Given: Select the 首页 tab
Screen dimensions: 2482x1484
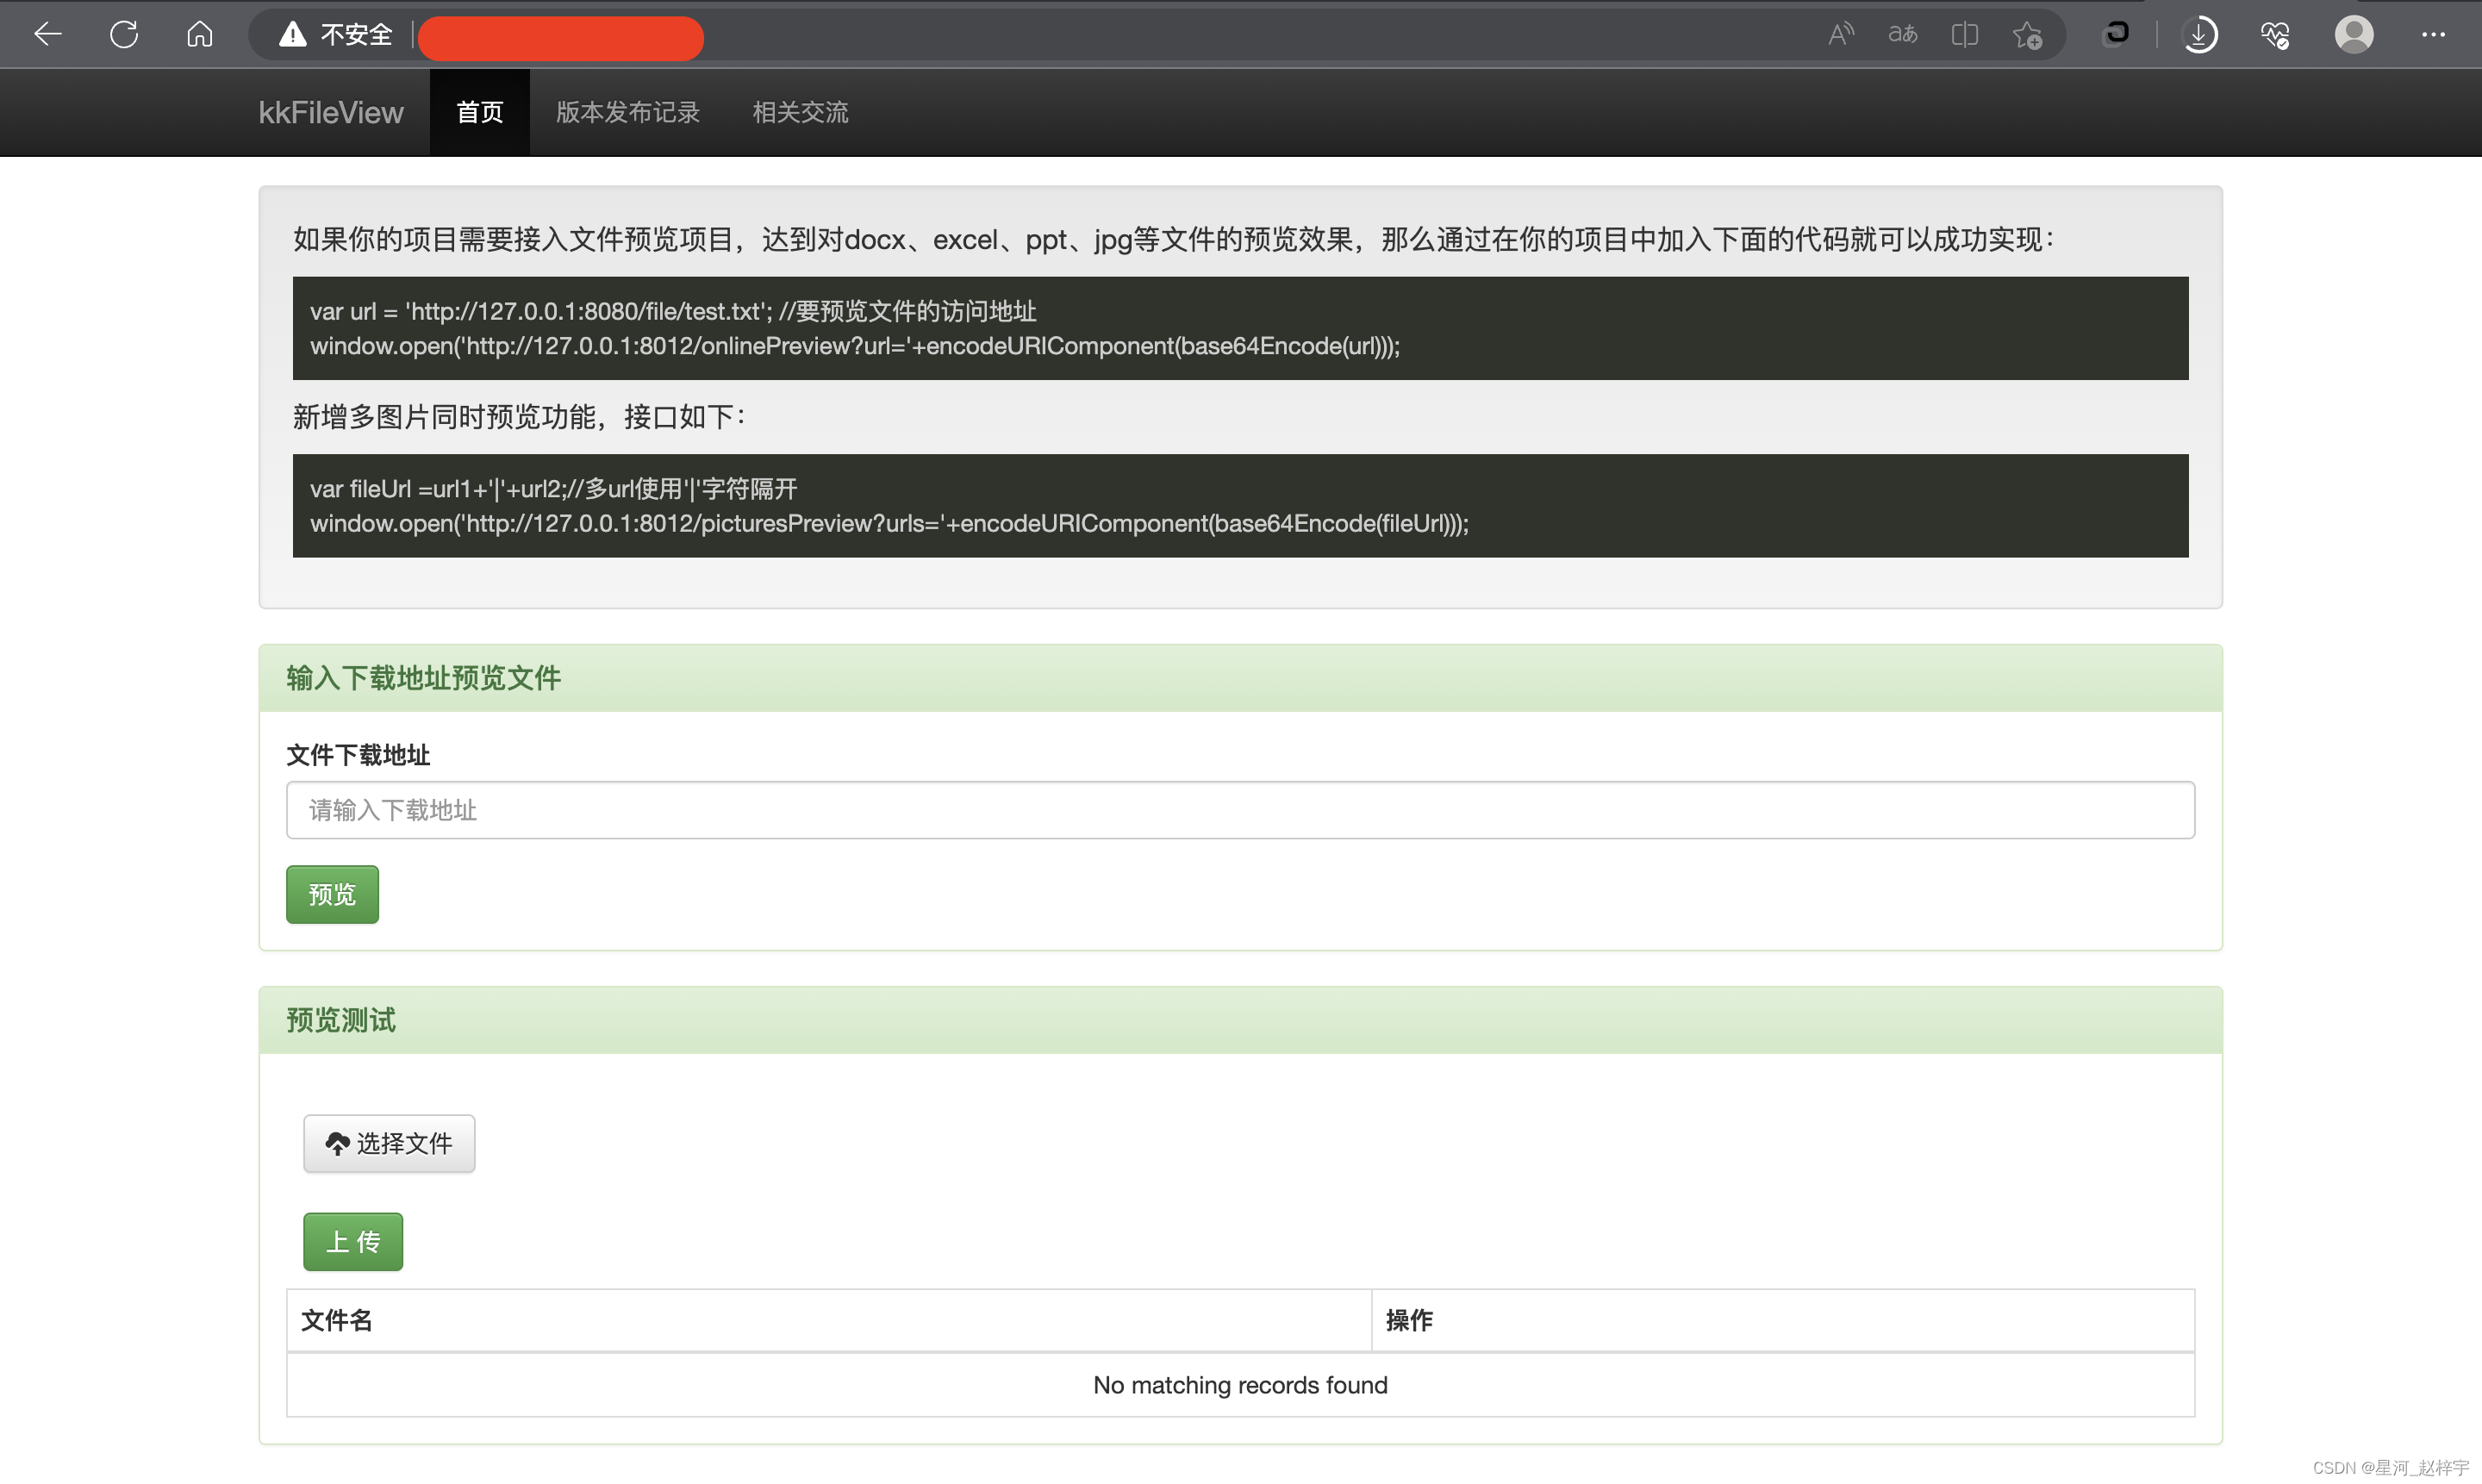Looking at the screenshot, I should click(479, 112).
